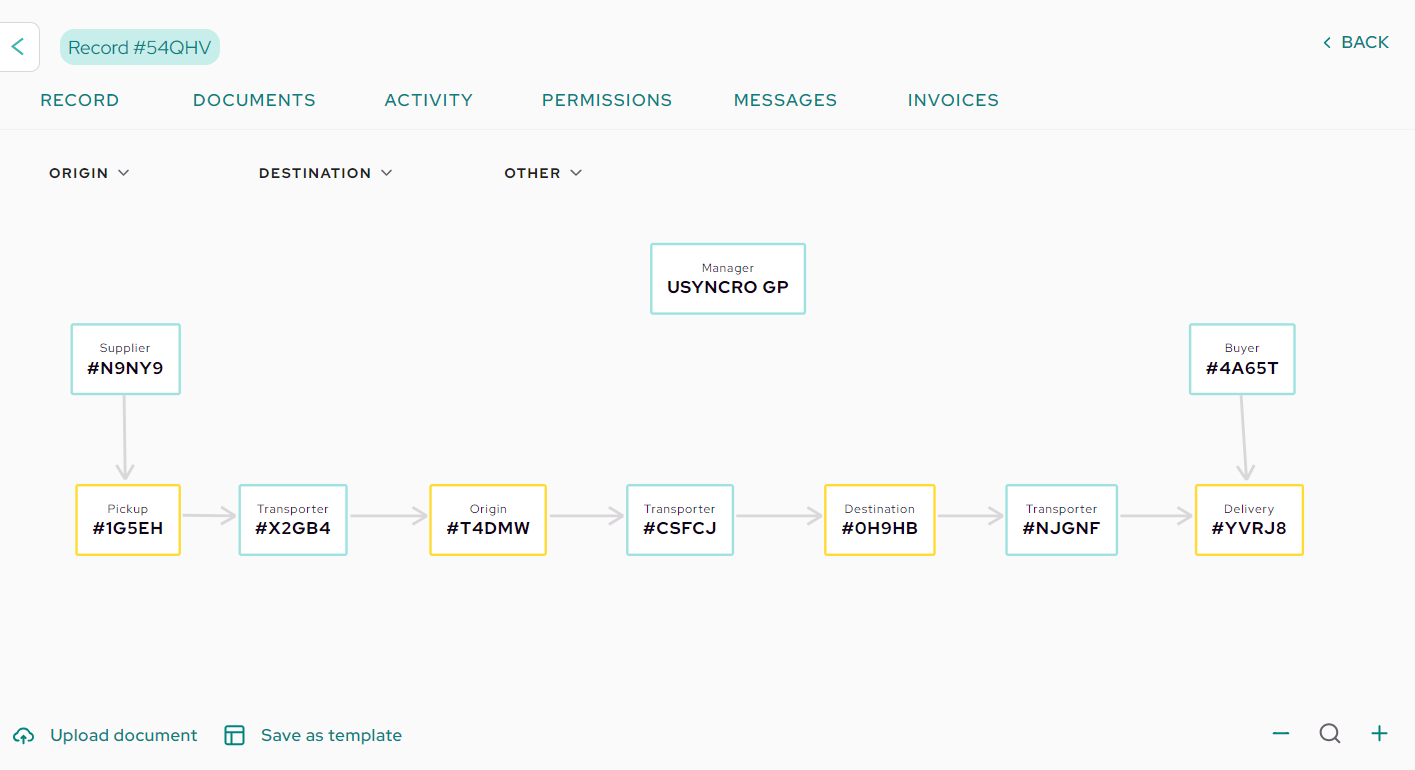Go to the INVOICES tab
The image size is (1415, 770).
tap(953, 100)
